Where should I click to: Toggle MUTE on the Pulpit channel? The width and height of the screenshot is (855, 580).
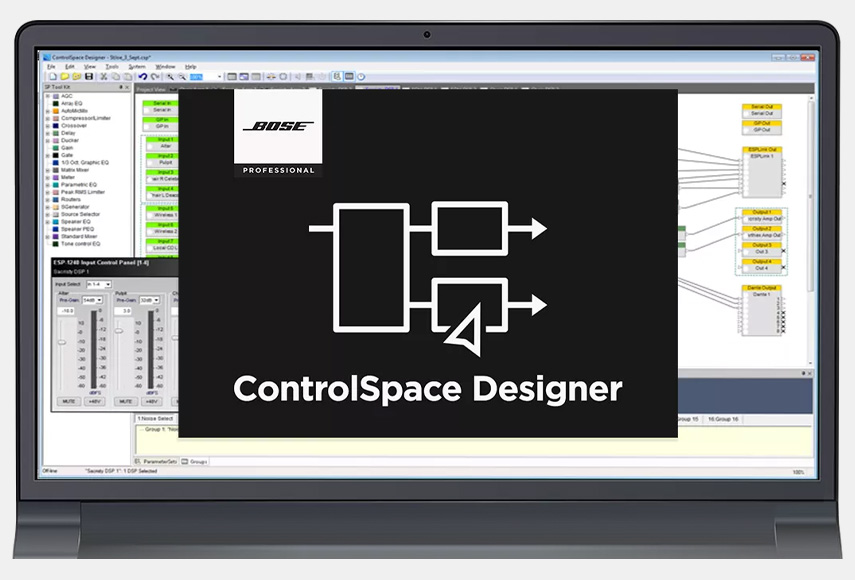(125, 401)
